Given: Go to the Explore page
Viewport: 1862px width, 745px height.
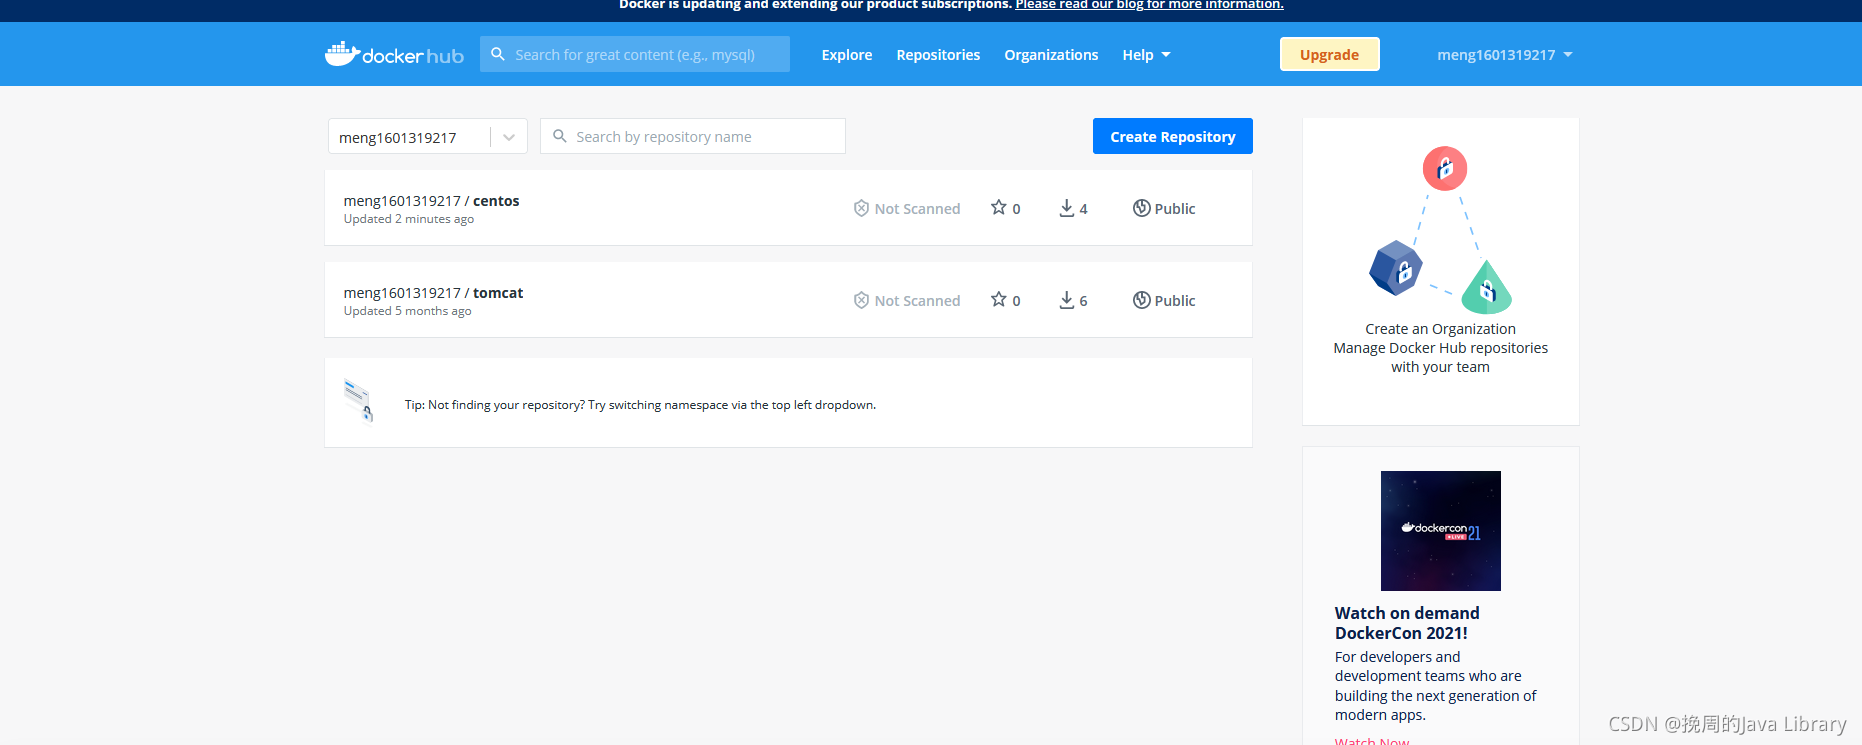Looking at the screenshot, I should [847, 55].
